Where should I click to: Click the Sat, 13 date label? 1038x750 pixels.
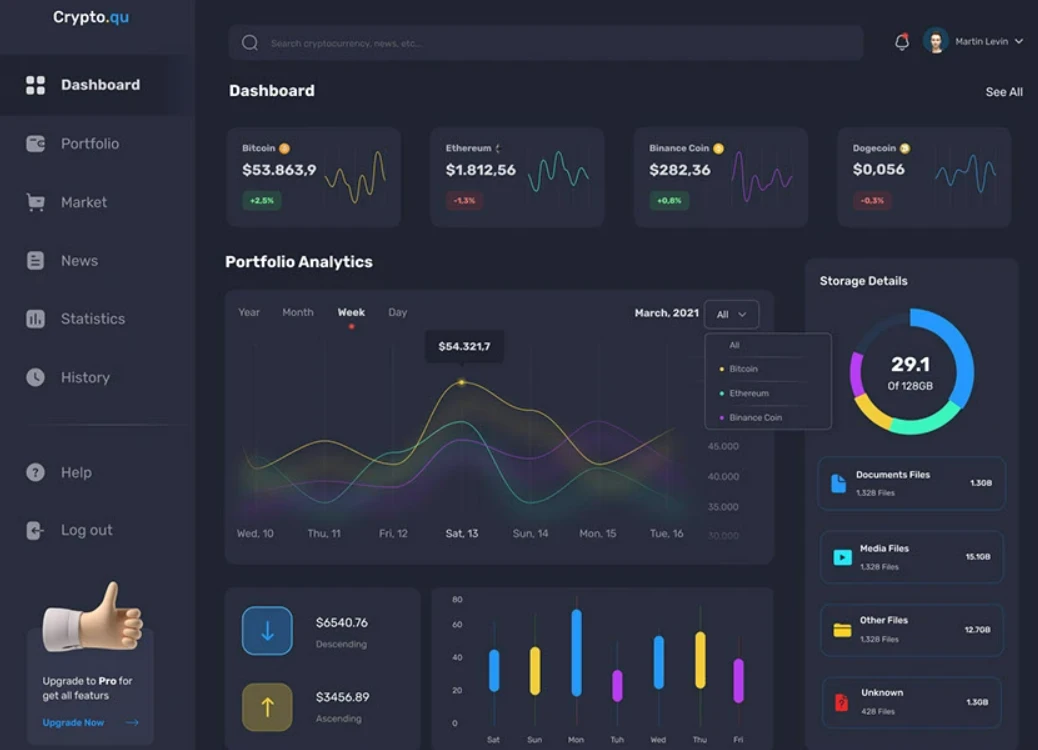pos(461,534)
